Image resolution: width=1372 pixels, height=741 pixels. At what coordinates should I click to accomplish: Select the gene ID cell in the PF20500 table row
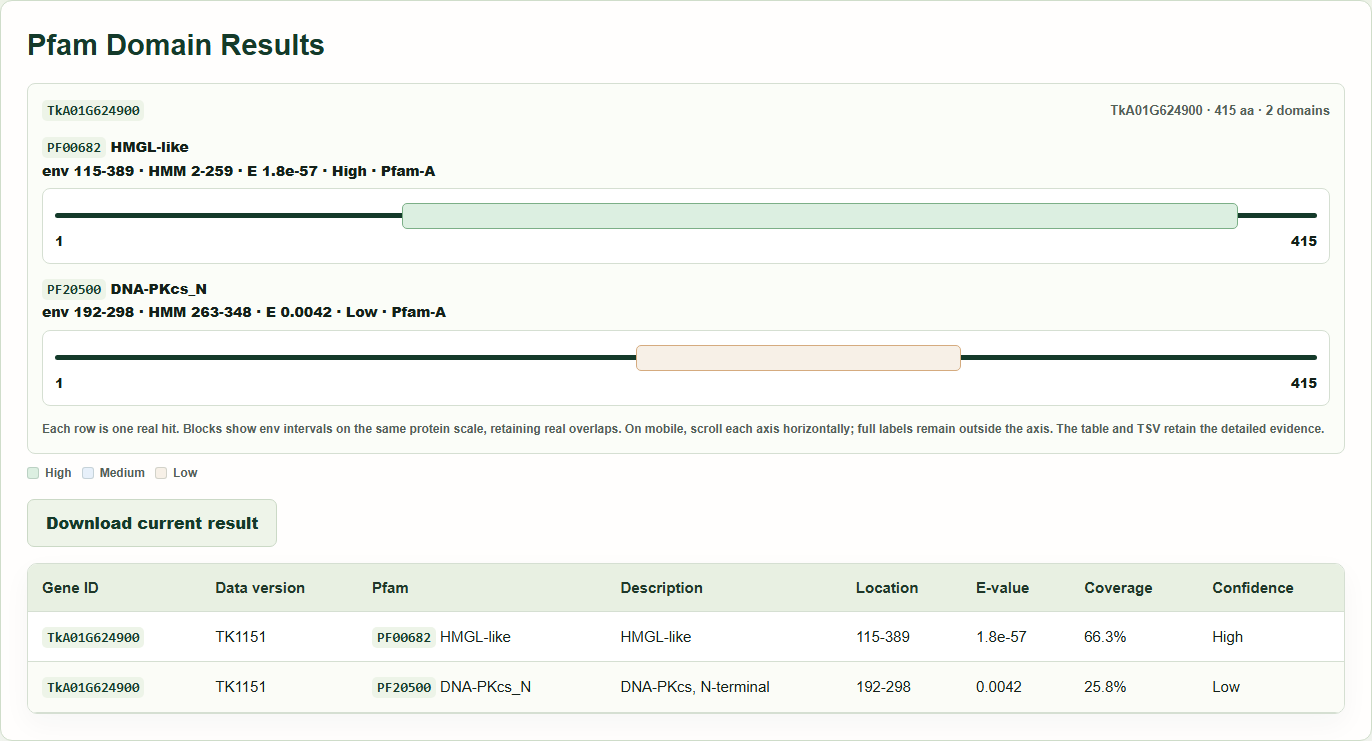pos(93,687)
